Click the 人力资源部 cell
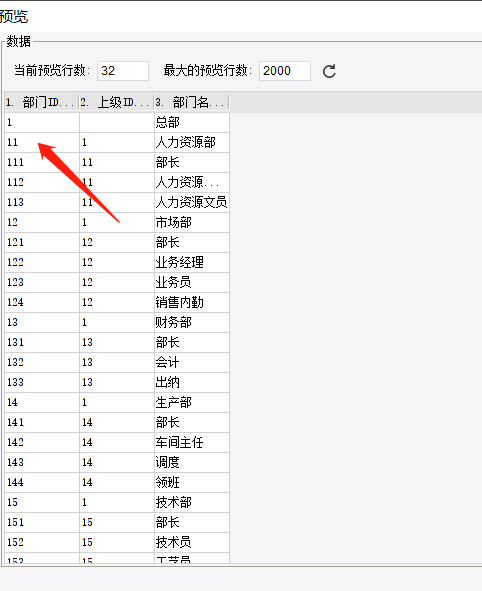This screenshot has width=482, height=591. [192, 142]
